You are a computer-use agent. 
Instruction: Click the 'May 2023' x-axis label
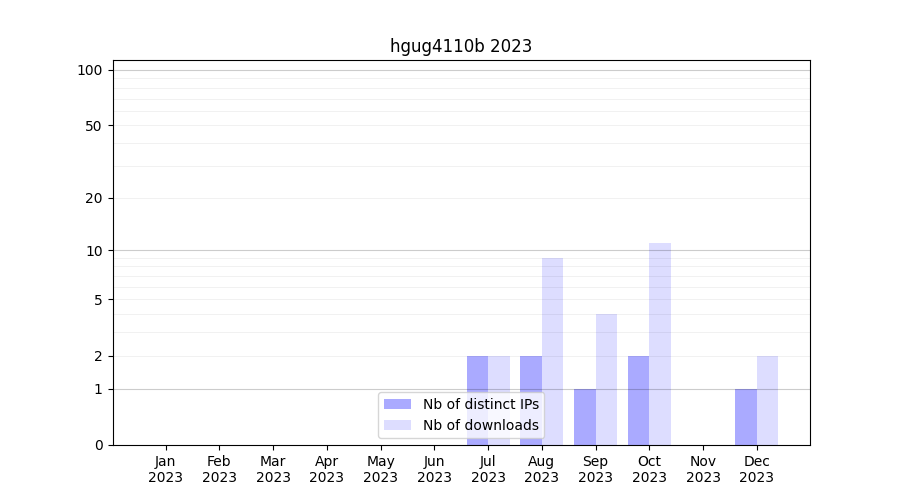[381, 469]
